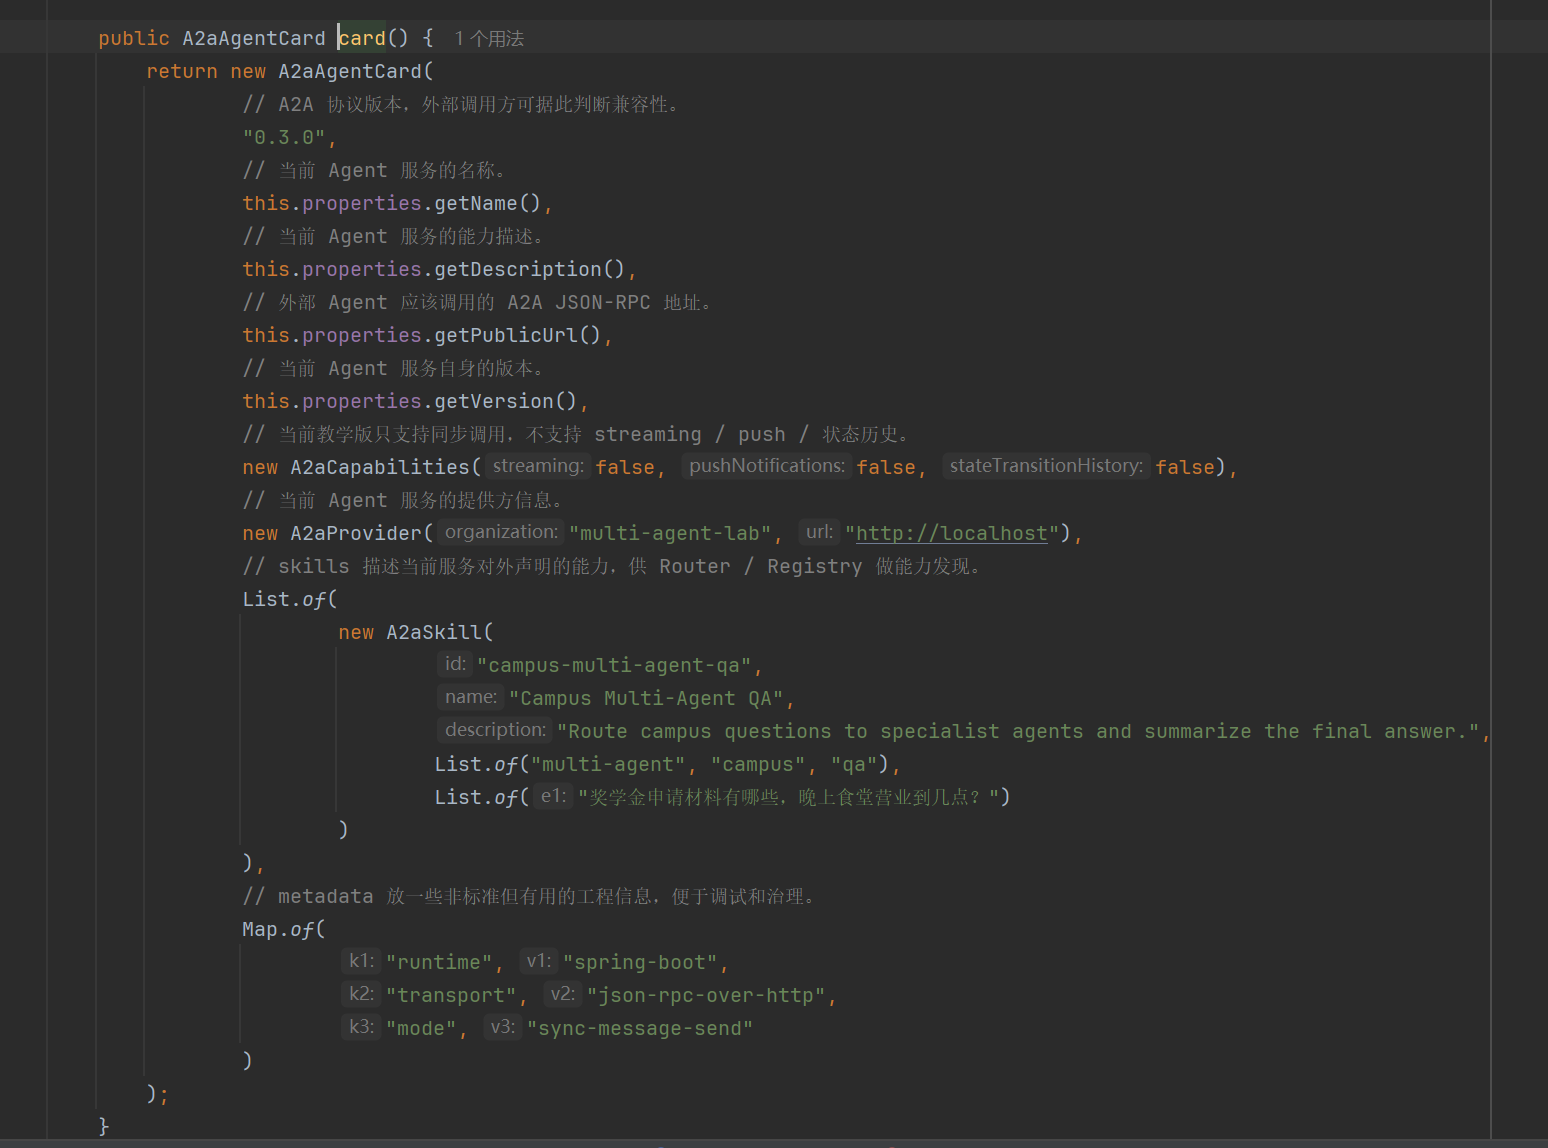Image resolution: width=1548 pixels, height=1148 pixels.
Task: Click the comment mentioning streaming / push
Action: 576,434
